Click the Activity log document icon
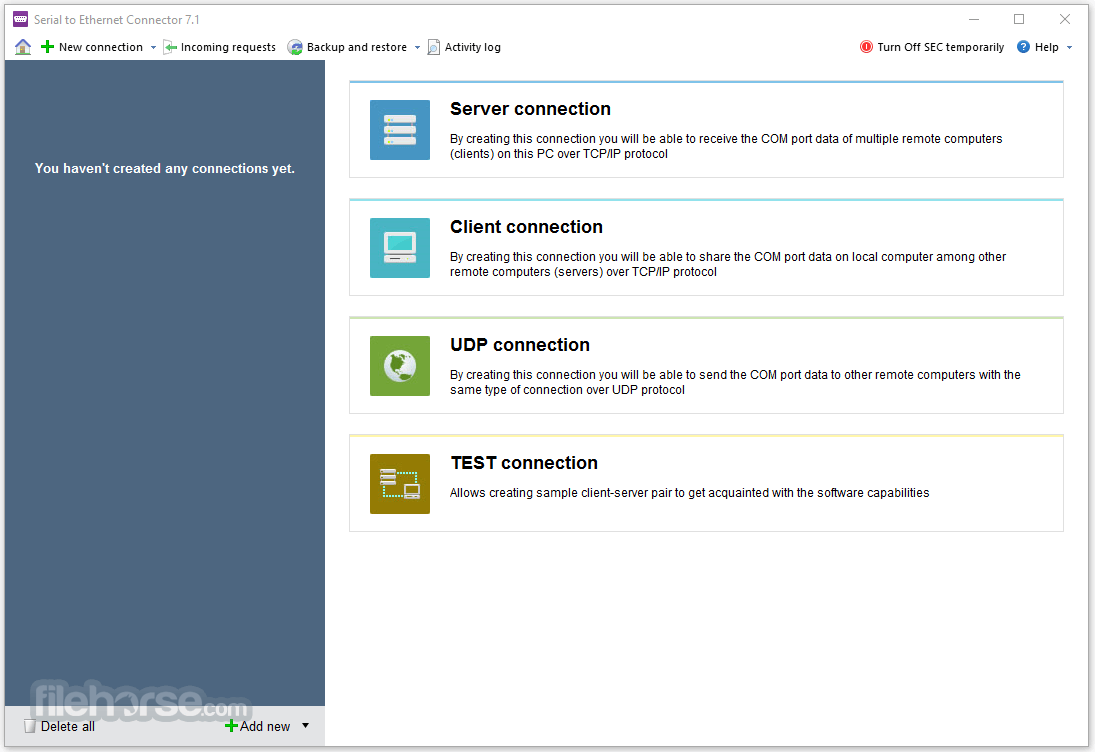 point(434,47)
